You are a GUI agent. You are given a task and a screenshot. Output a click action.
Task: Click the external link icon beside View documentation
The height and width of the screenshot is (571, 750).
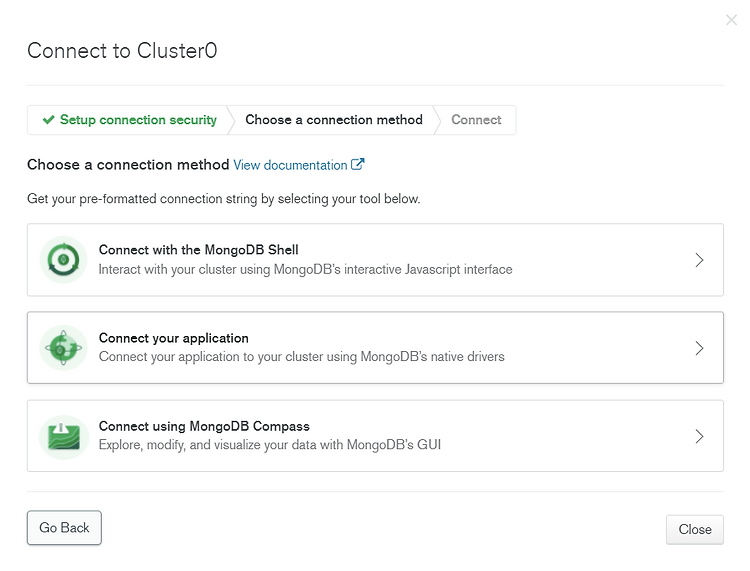(357, 164)
